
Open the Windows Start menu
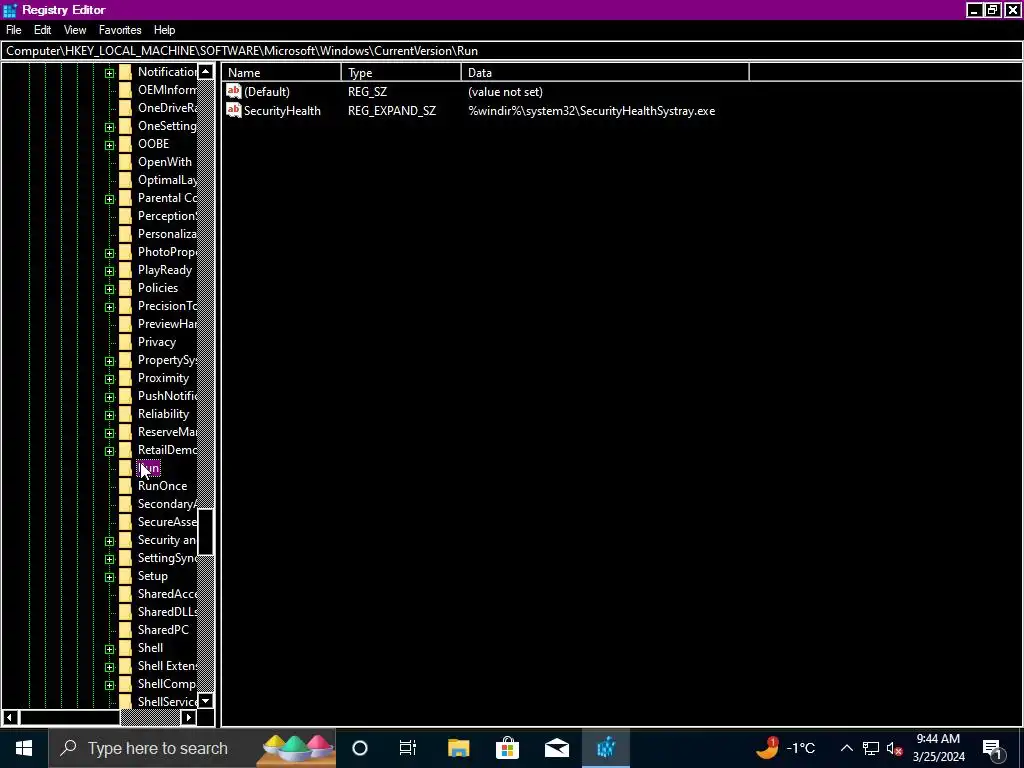[x=24, y=748]
